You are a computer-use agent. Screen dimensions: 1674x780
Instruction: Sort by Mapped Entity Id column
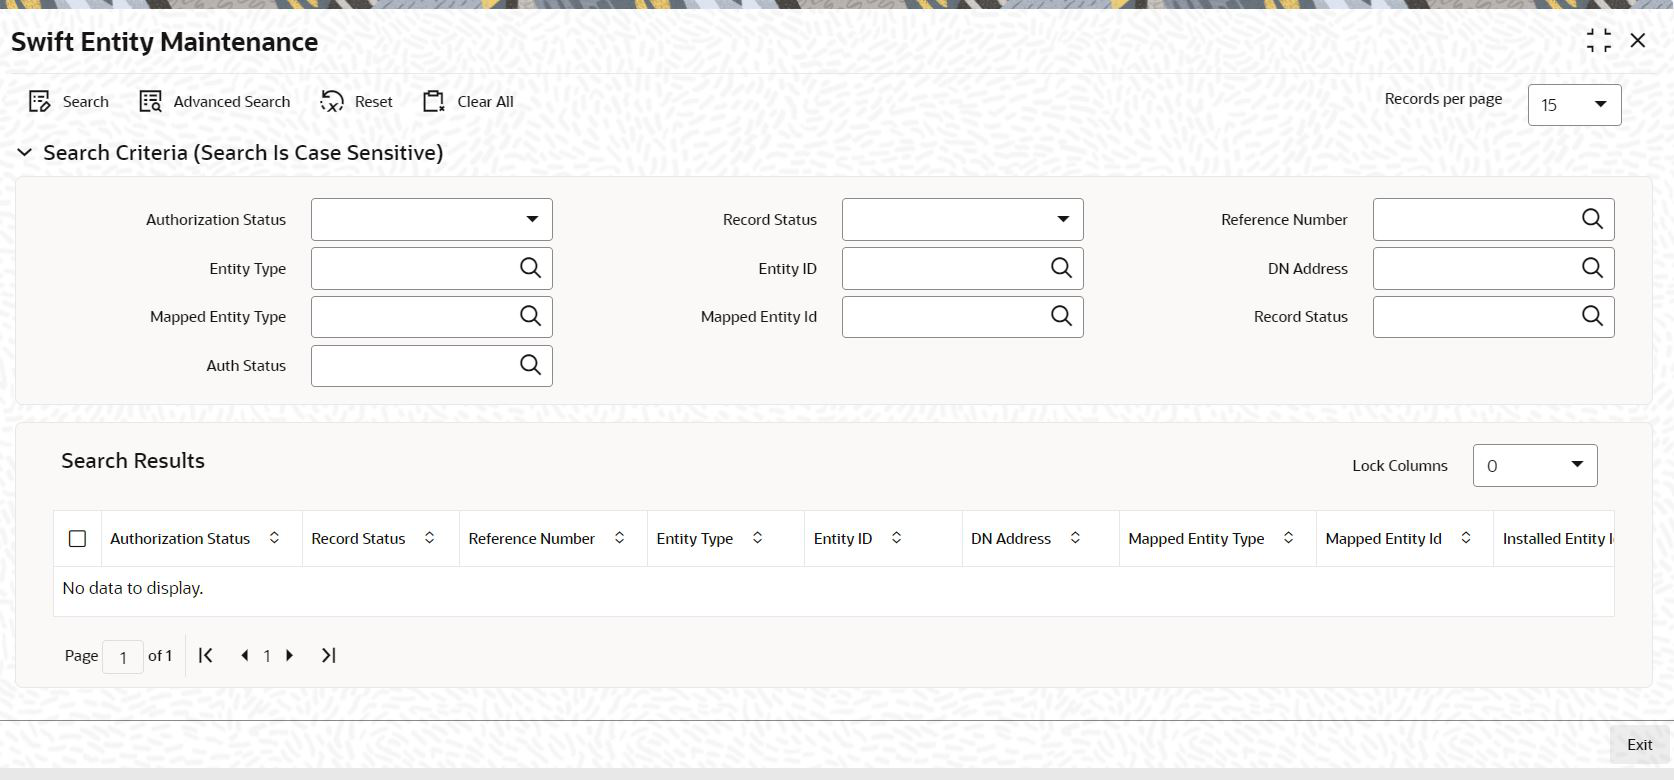pos(1466,538)
